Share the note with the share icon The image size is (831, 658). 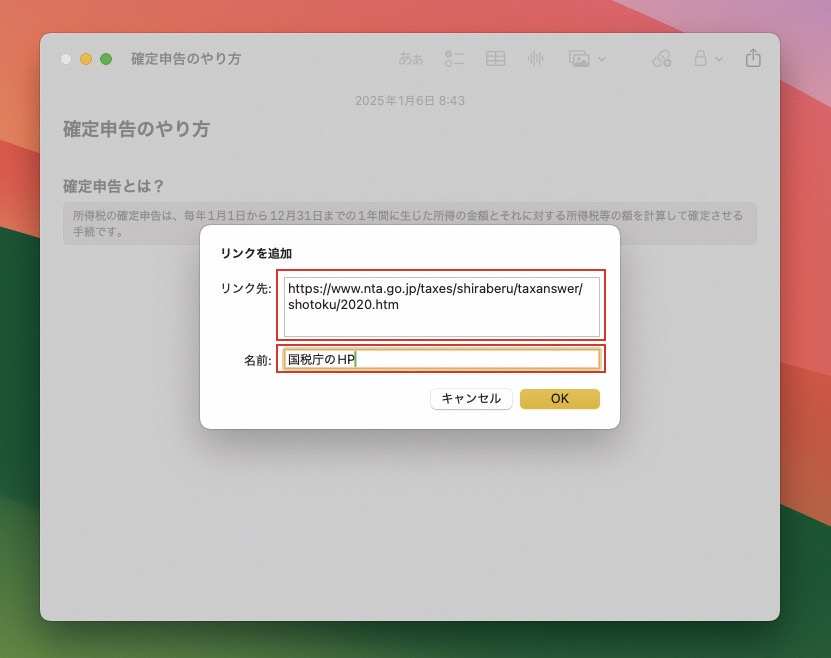753,58
